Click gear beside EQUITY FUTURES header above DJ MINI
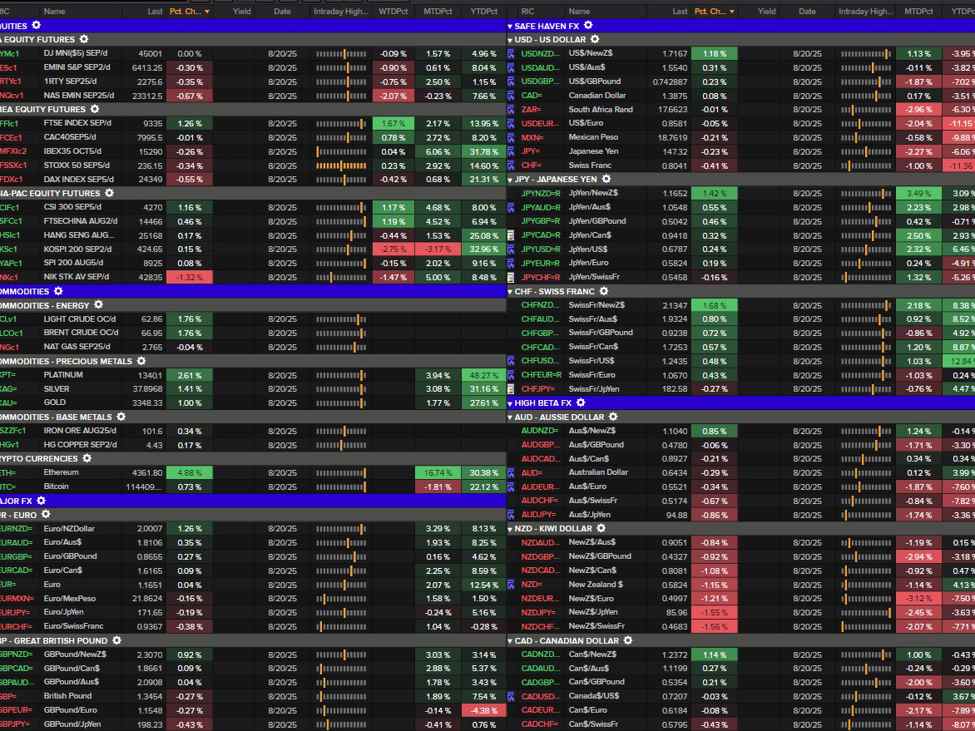The image size is (975, 731). [84, 39]
